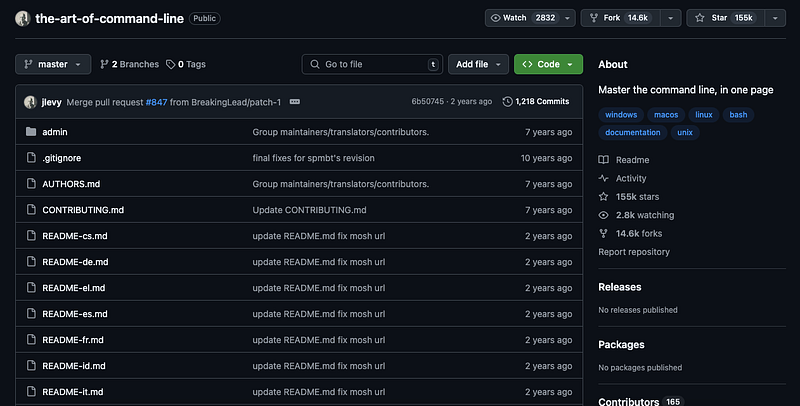The image size is (800, 406).
Task: Select the unix topic tag
Action: pyautogui.click(x=685, y=132)
